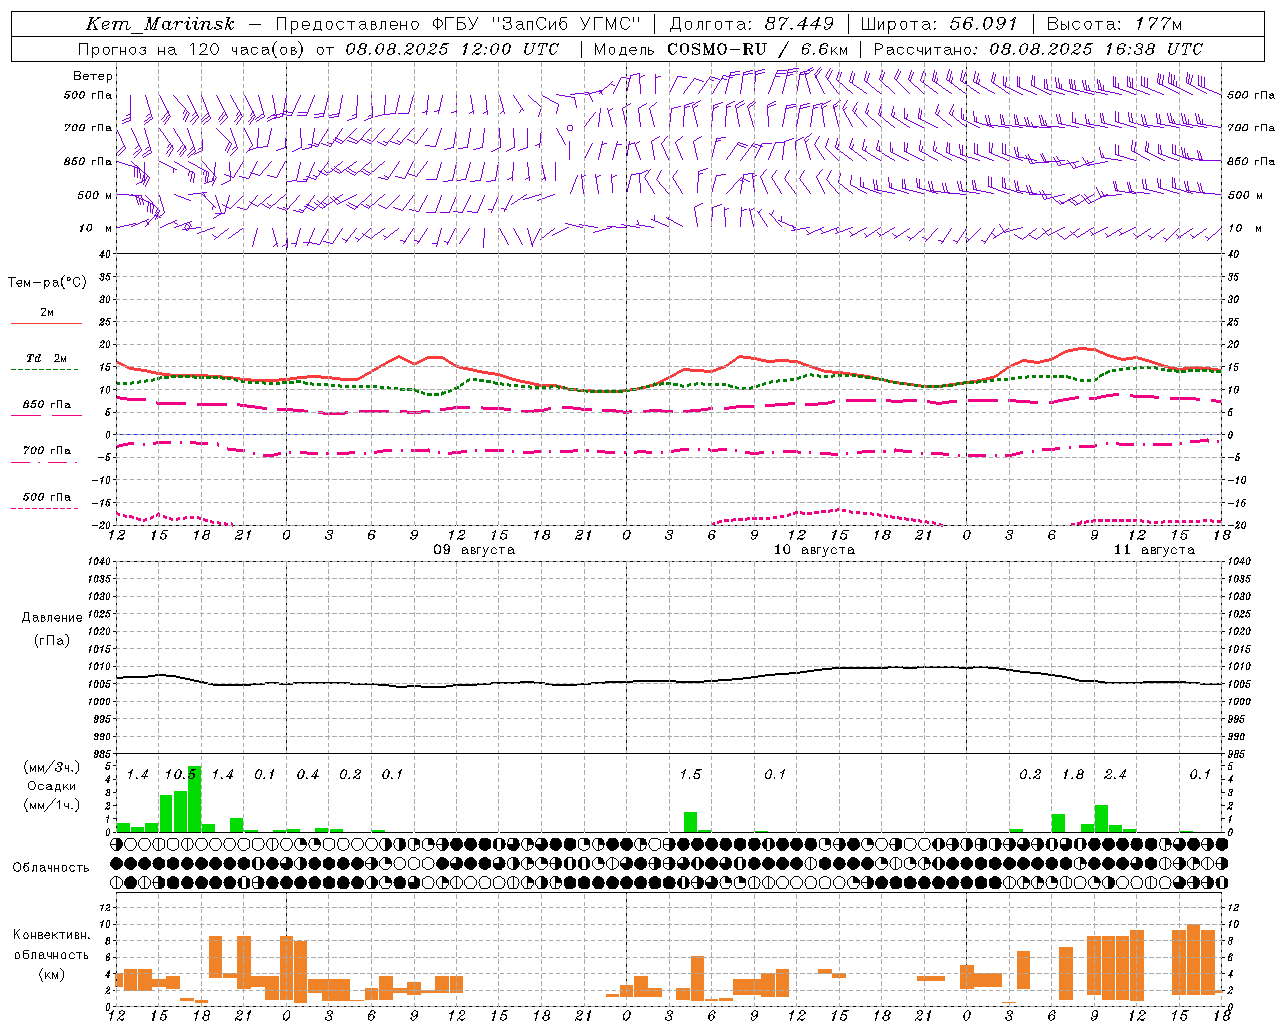The width and height of the screenshot is (1280, 1024).
Task: Click the date label 09 августа
Action: pos(474,550)
